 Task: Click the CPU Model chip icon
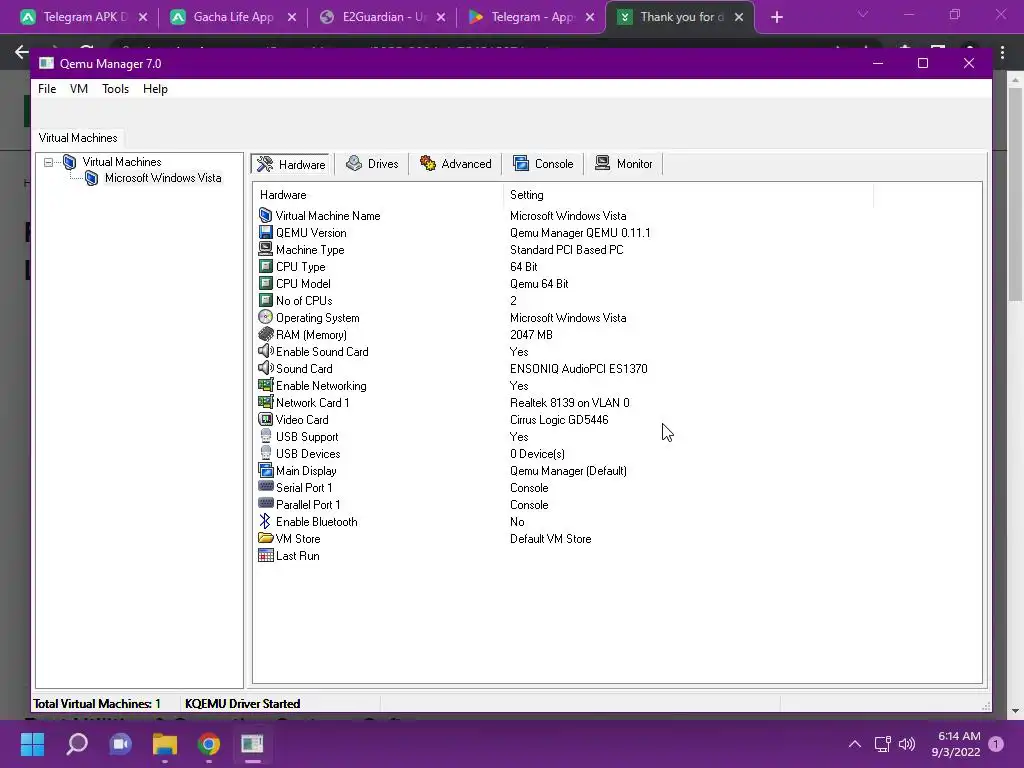[265, 283]
